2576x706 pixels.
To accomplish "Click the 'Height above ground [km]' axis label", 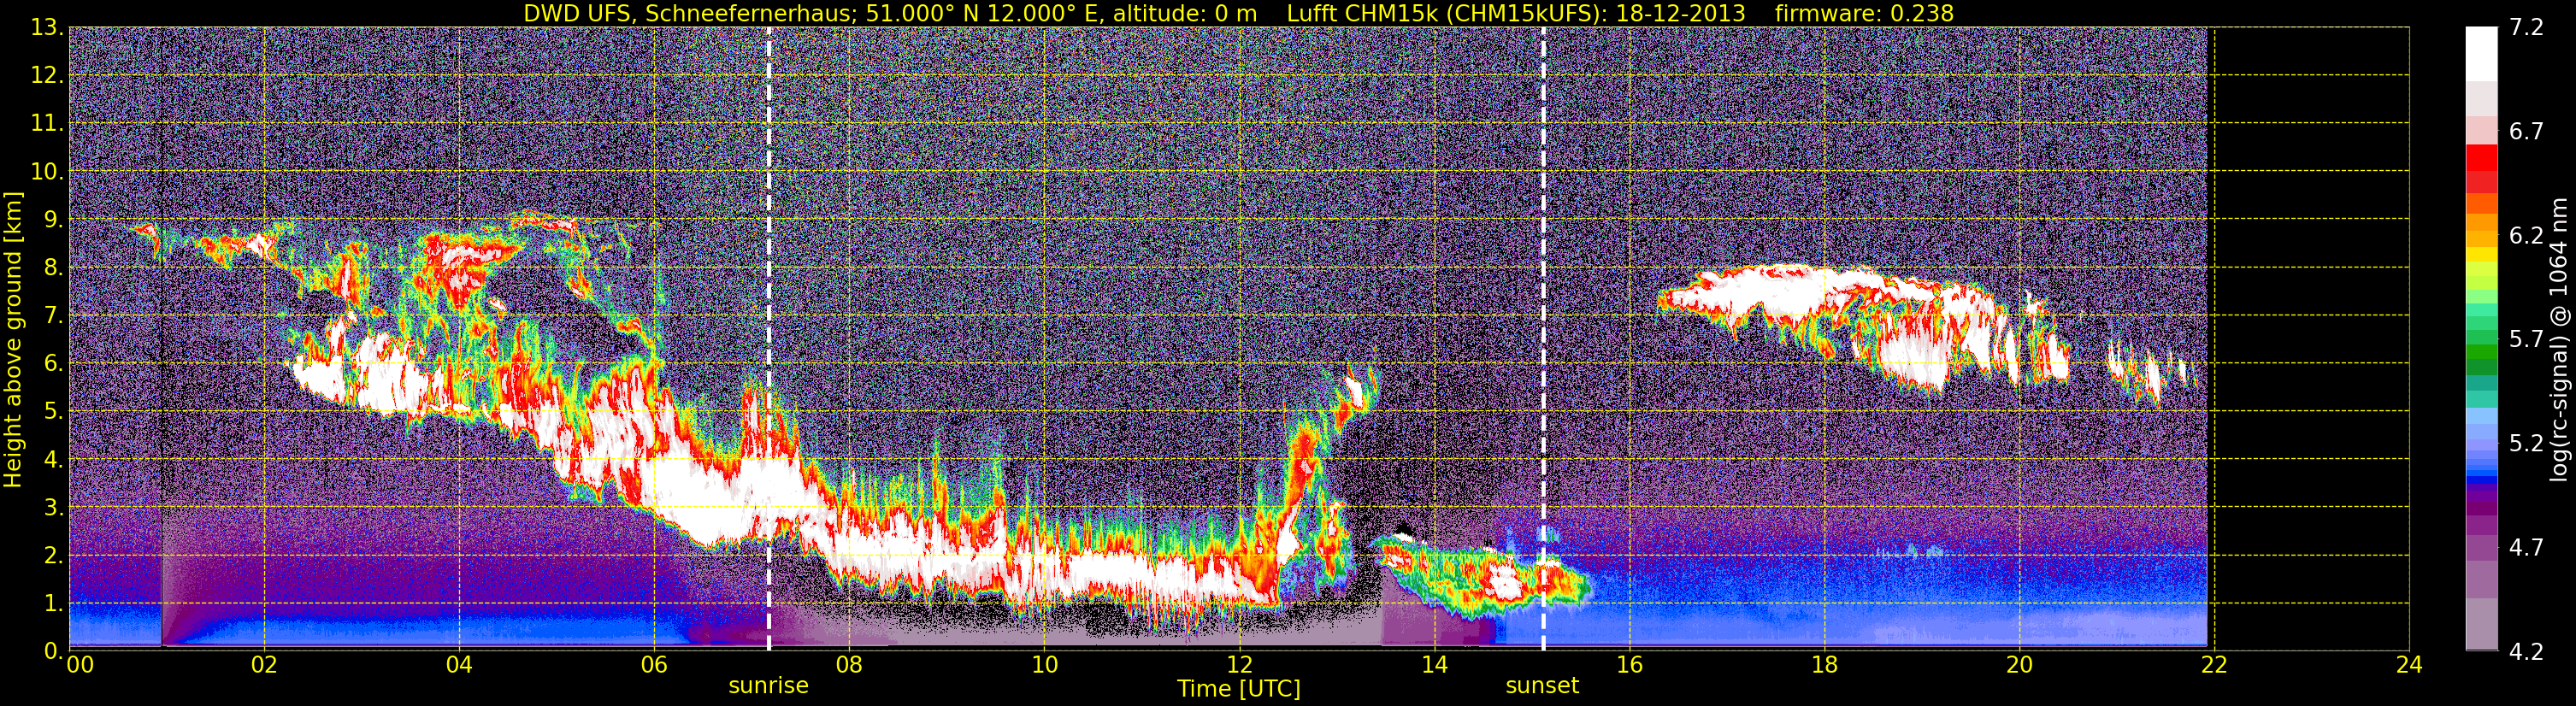I will [x=13, y=341].
